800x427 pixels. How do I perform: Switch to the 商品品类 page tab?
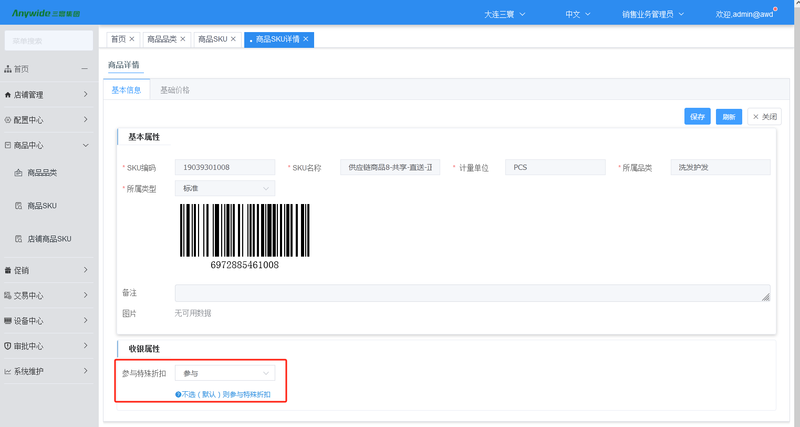pyautogui.click(x=162, y=39)
